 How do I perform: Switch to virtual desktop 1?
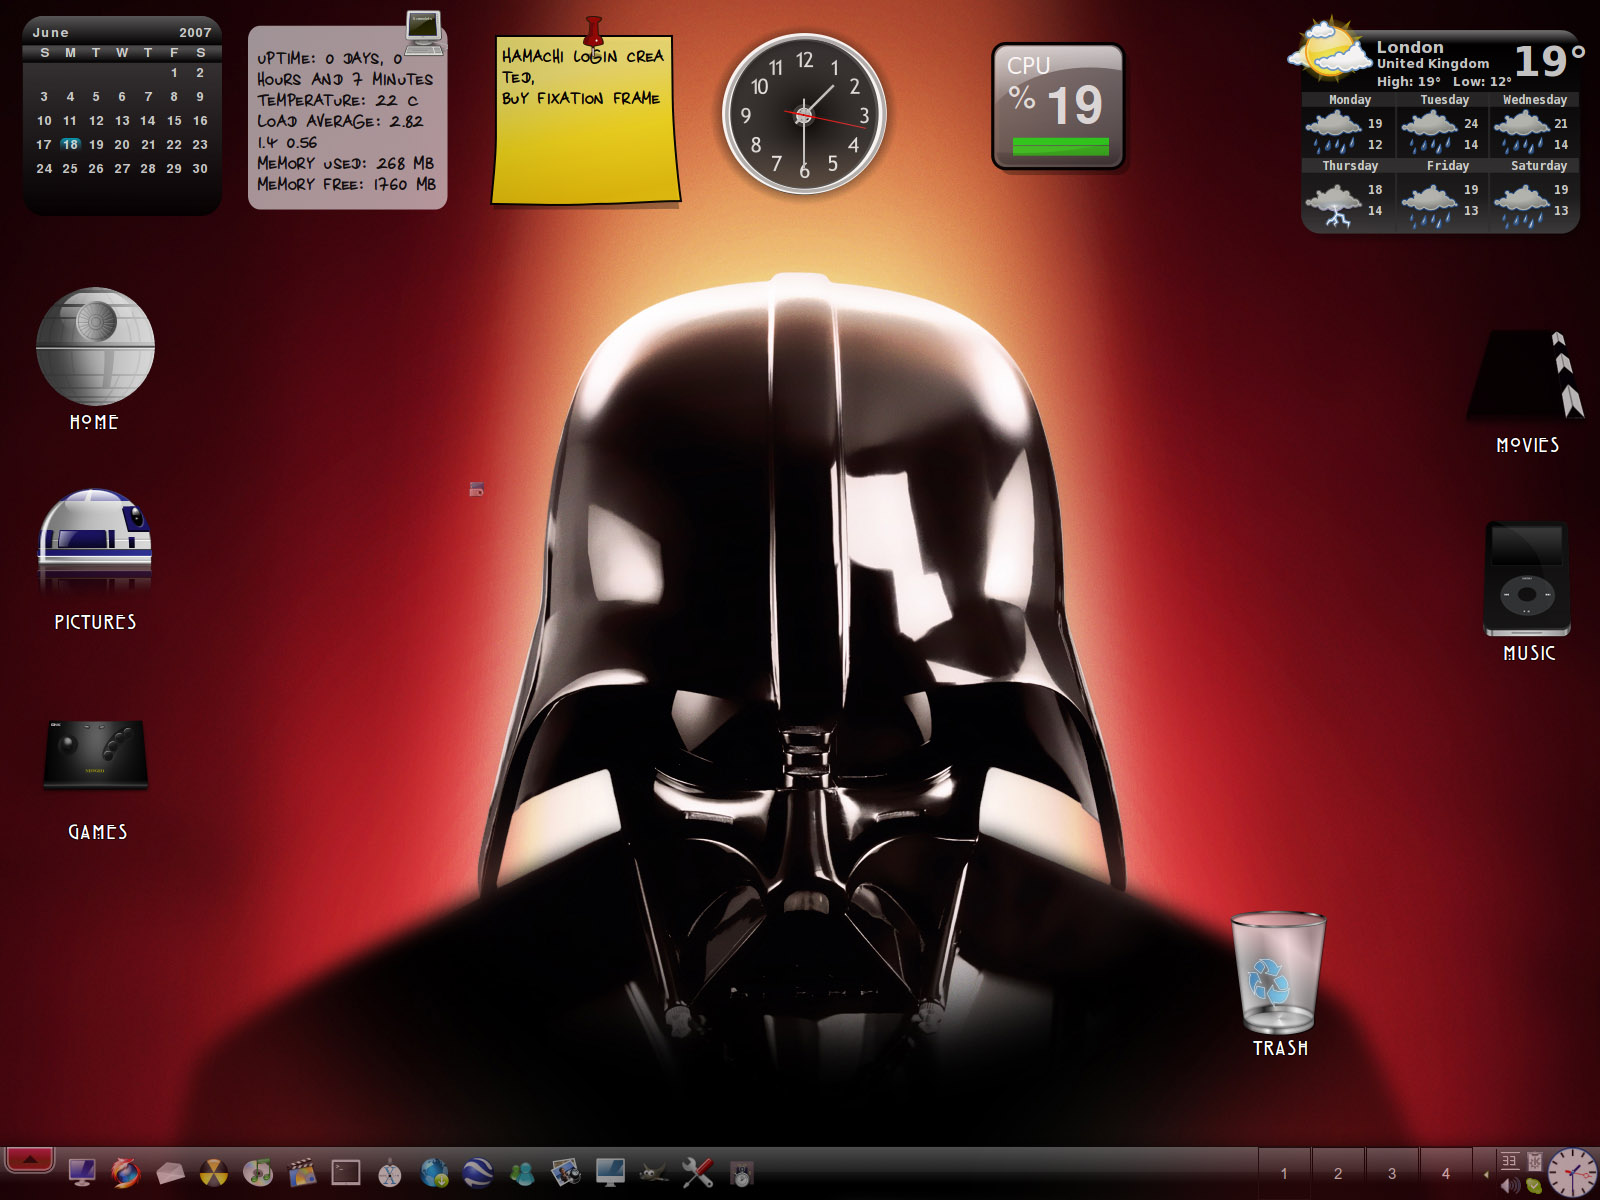1284,1173
